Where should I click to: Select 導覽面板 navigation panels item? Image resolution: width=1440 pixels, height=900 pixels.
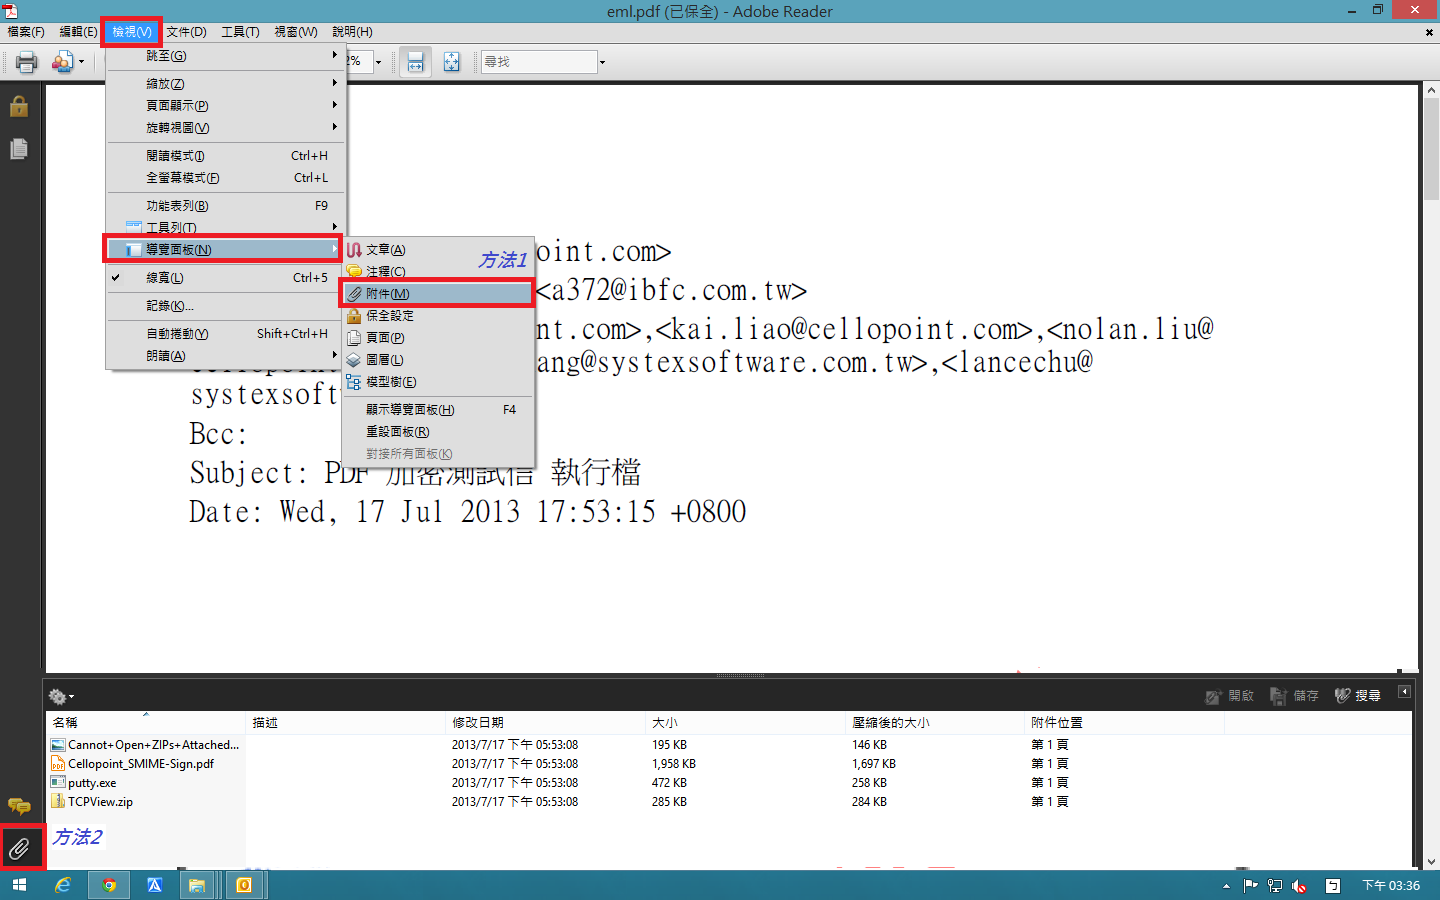[226, 249]
